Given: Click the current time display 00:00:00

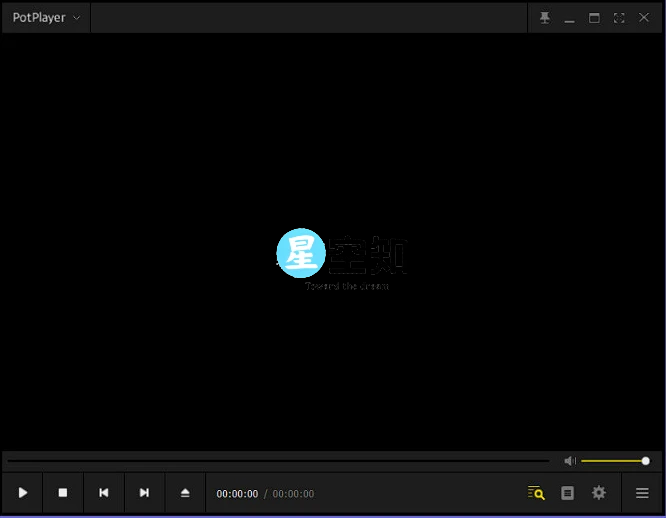Looking at the screenshot, I should 237,494.
